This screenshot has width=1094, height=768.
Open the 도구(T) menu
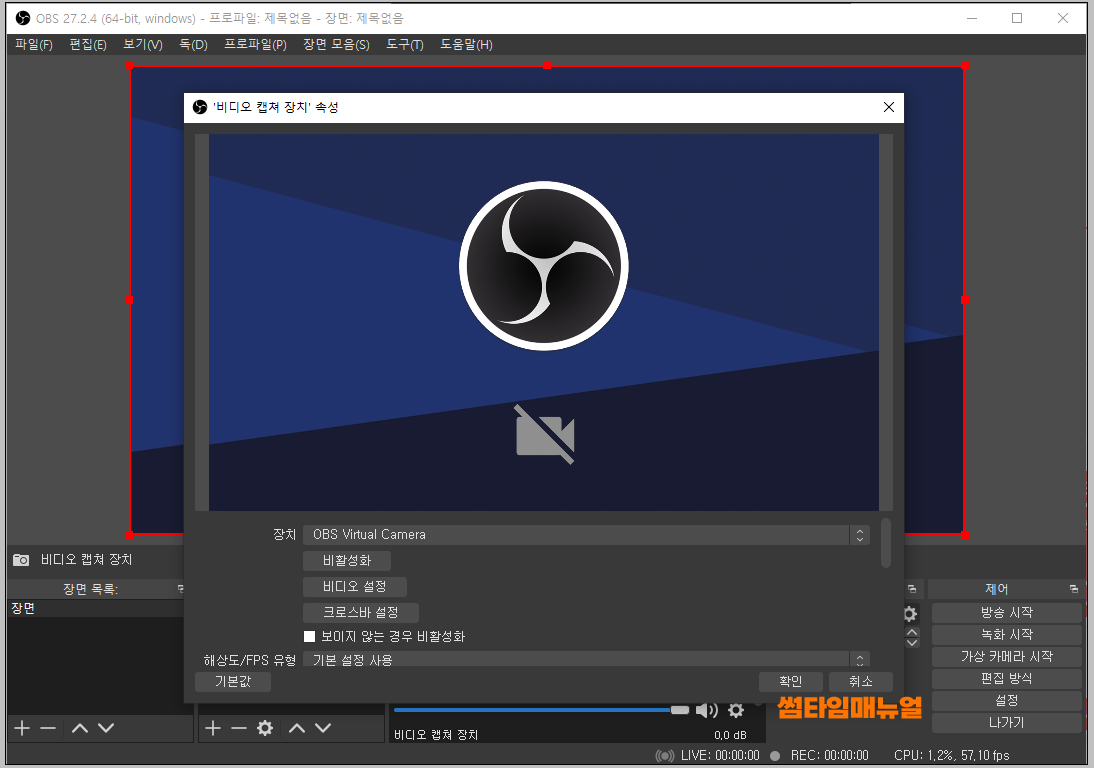405,45
